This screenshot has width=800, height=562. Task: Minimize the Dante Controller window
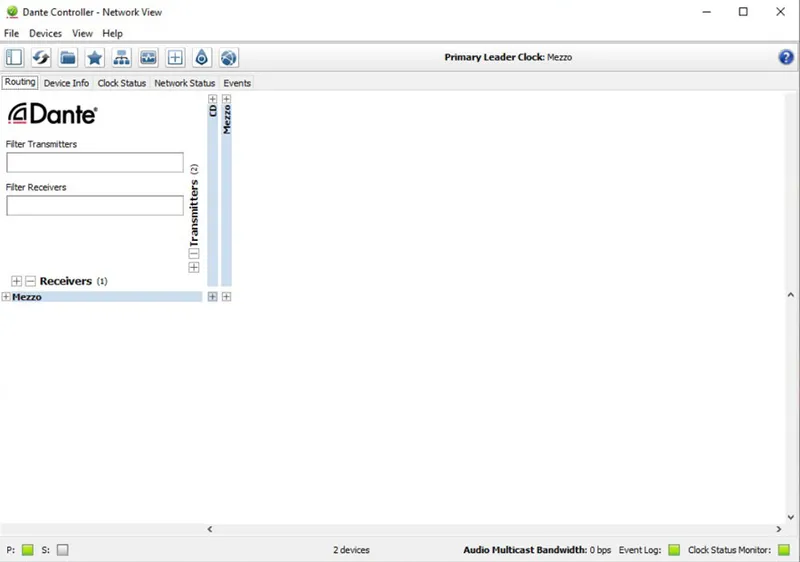(707, 12)
